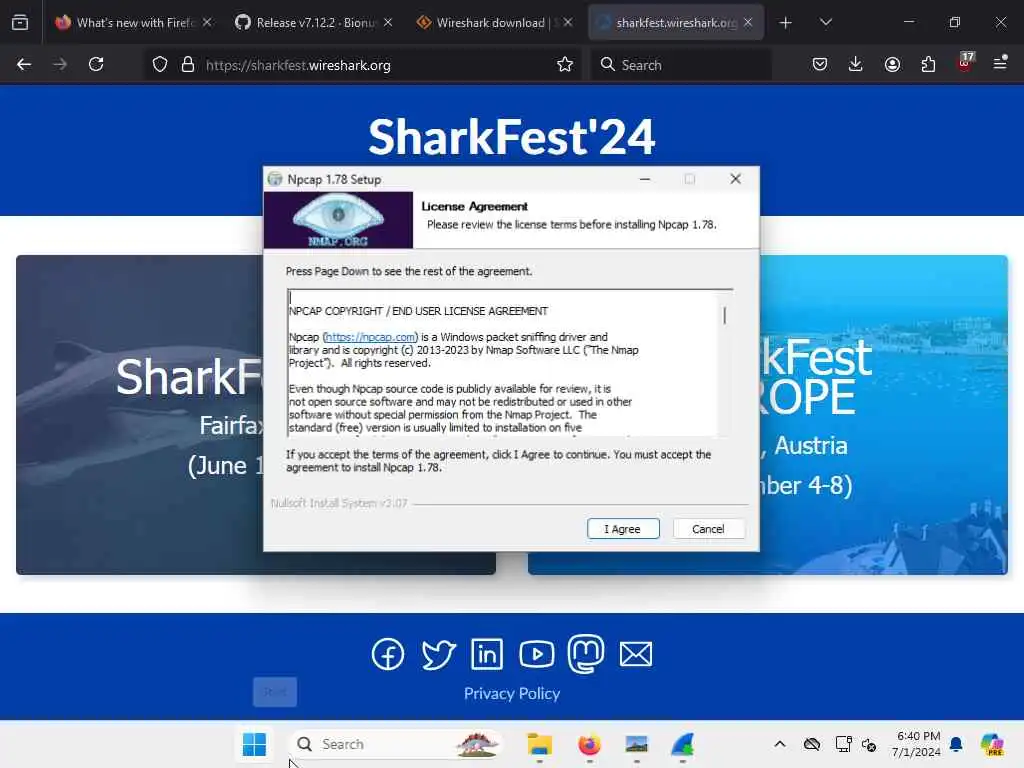The height and width of the screenshot is (768, 1024).
Task: Open the picture app taskbar icon
Action: [636, 744]
